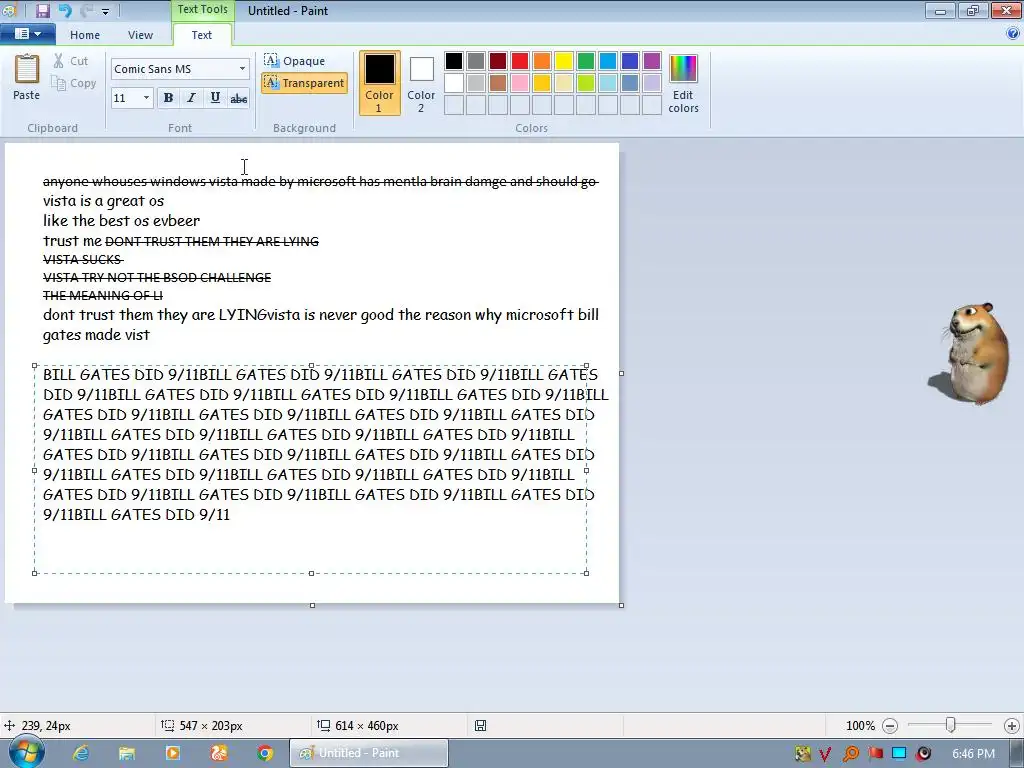Select Opaque text background
The height and width of the screenshot is (768, 1024).
[x=295, y=61]
